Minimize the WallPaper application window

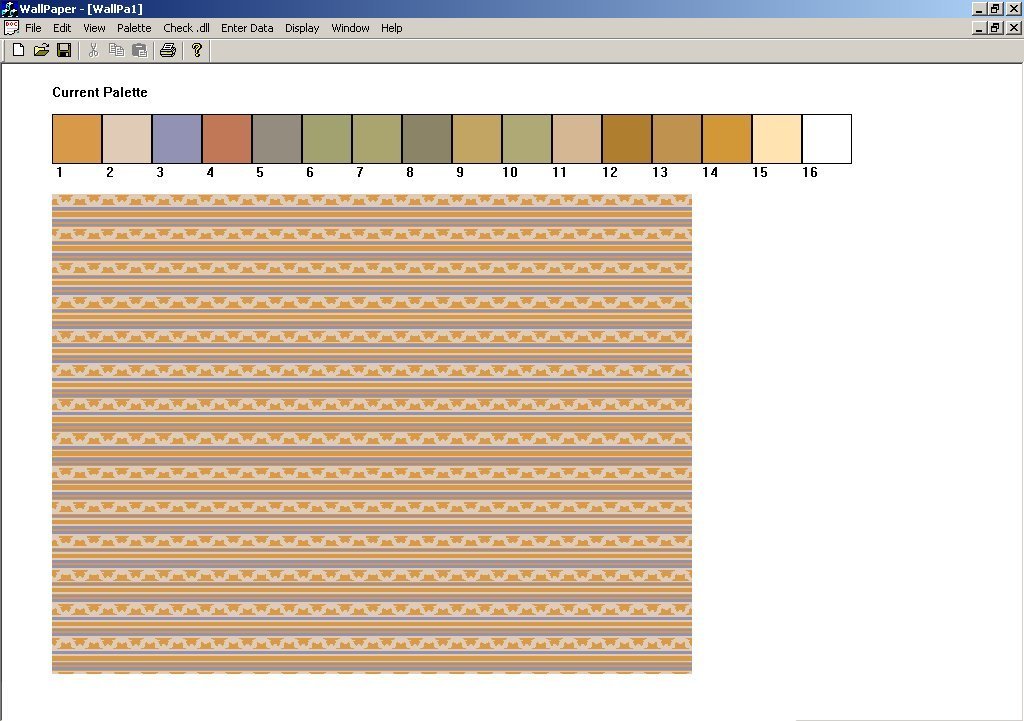point(979,8)
